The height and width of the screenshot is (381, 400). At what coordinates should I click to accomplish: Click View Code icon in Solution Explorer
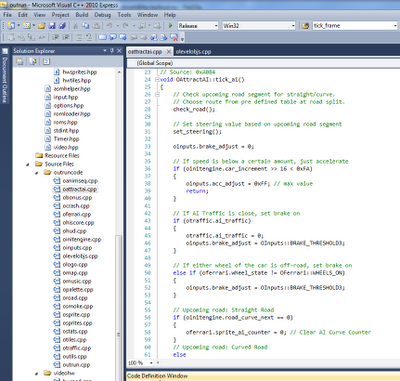pyautogui.click(x=46, y=61)
